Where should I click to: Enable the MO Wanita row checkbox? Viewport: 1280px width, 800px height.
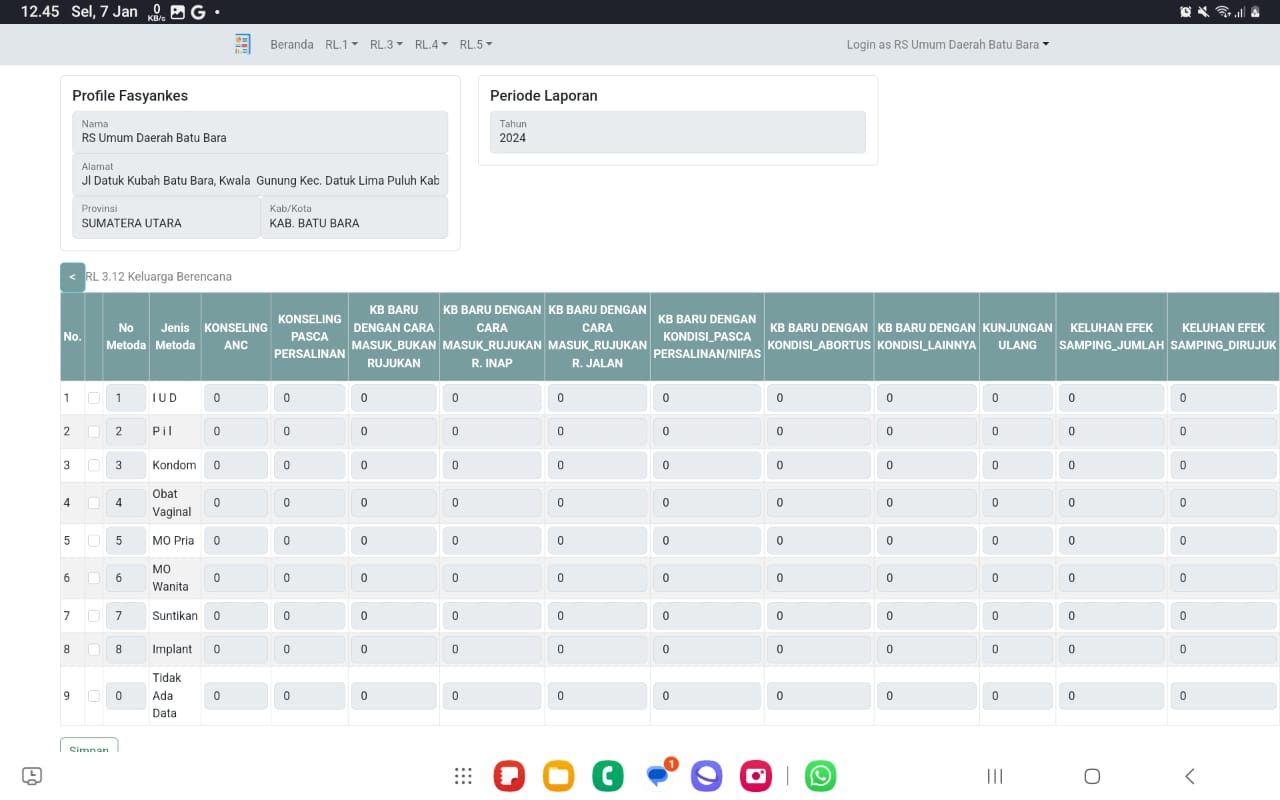(x=94, y=578)
